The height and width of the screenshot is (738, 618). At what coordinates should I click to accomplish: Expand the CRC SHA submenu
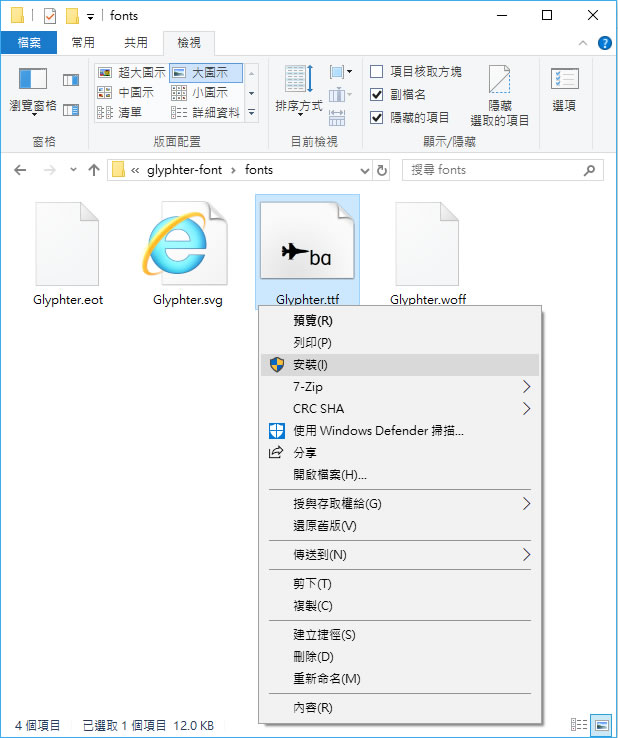pos(400,409)
